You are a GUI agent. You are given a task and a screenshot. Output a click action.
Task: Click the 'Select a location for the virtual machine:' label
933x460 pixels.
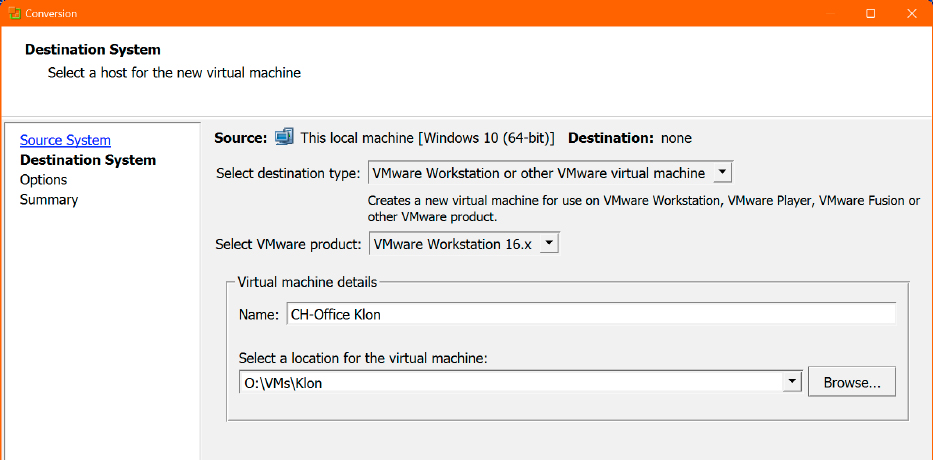[x=363, y=358]
